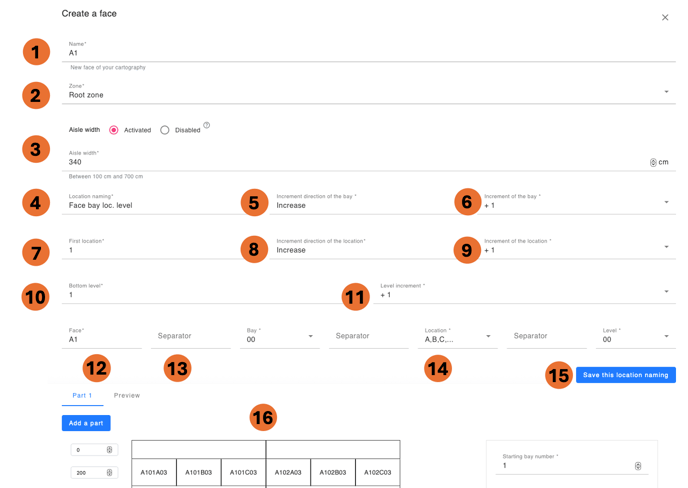
Task: Expand the Increment of the bay dropdown
Action: (666, 202)
